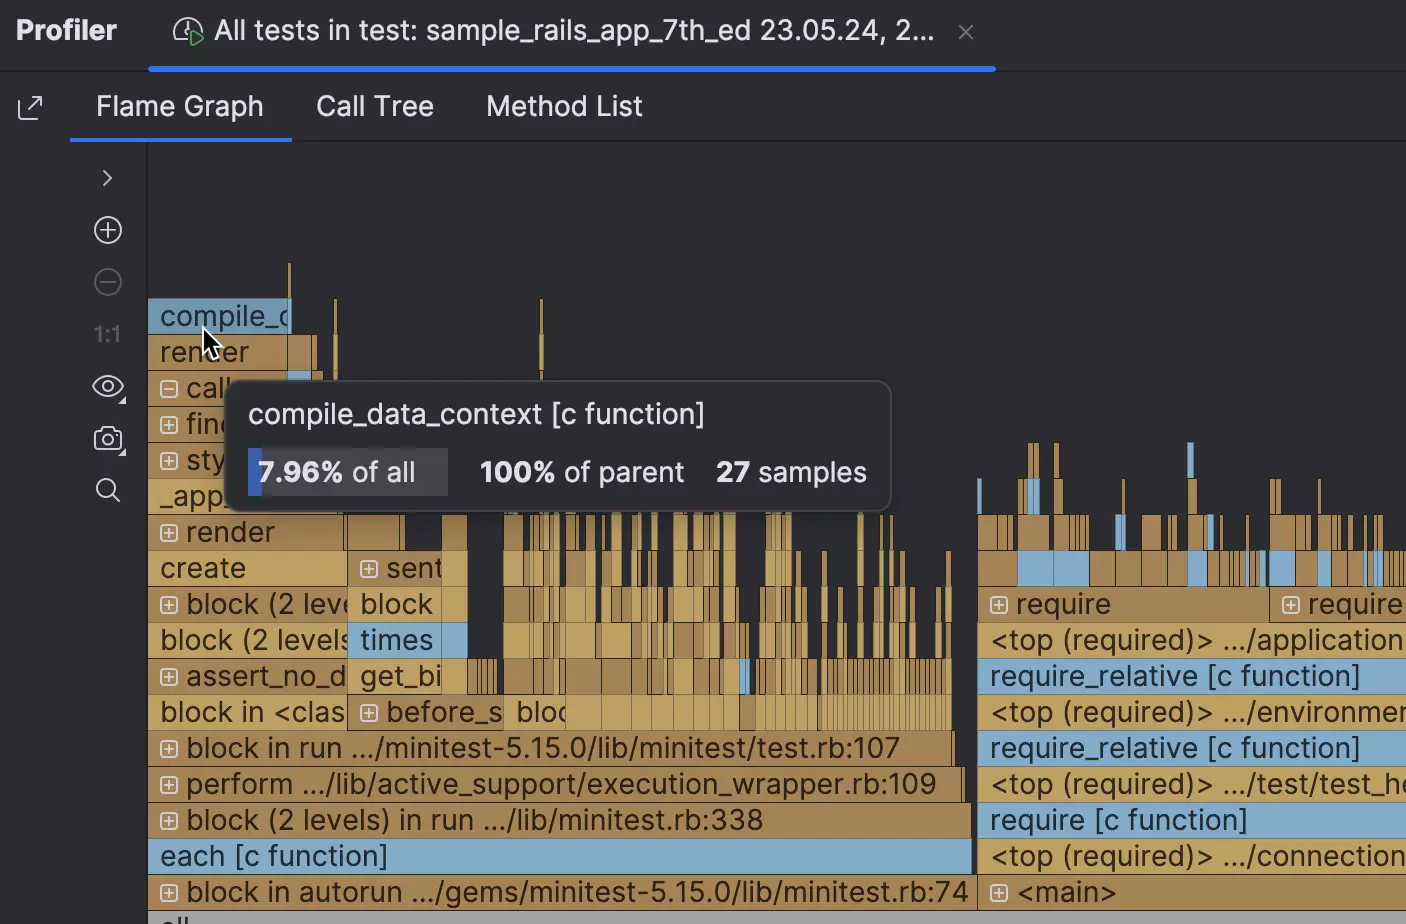
Task: Expand the 'block in run' test.rb:107 frame
Action: (x=169, y=749)
